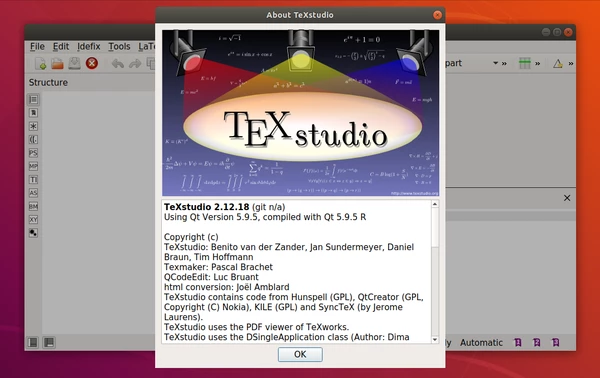Image resolution: width=600 pixels, height=378 pixels.
Task: Select the XY sidebar panel icon
Action: [33, 220]
